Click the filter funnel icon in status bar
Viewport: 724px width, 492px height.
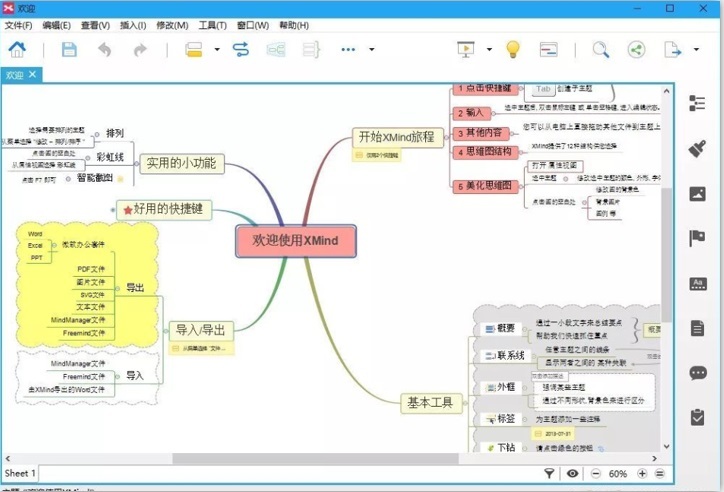point(549,473)
